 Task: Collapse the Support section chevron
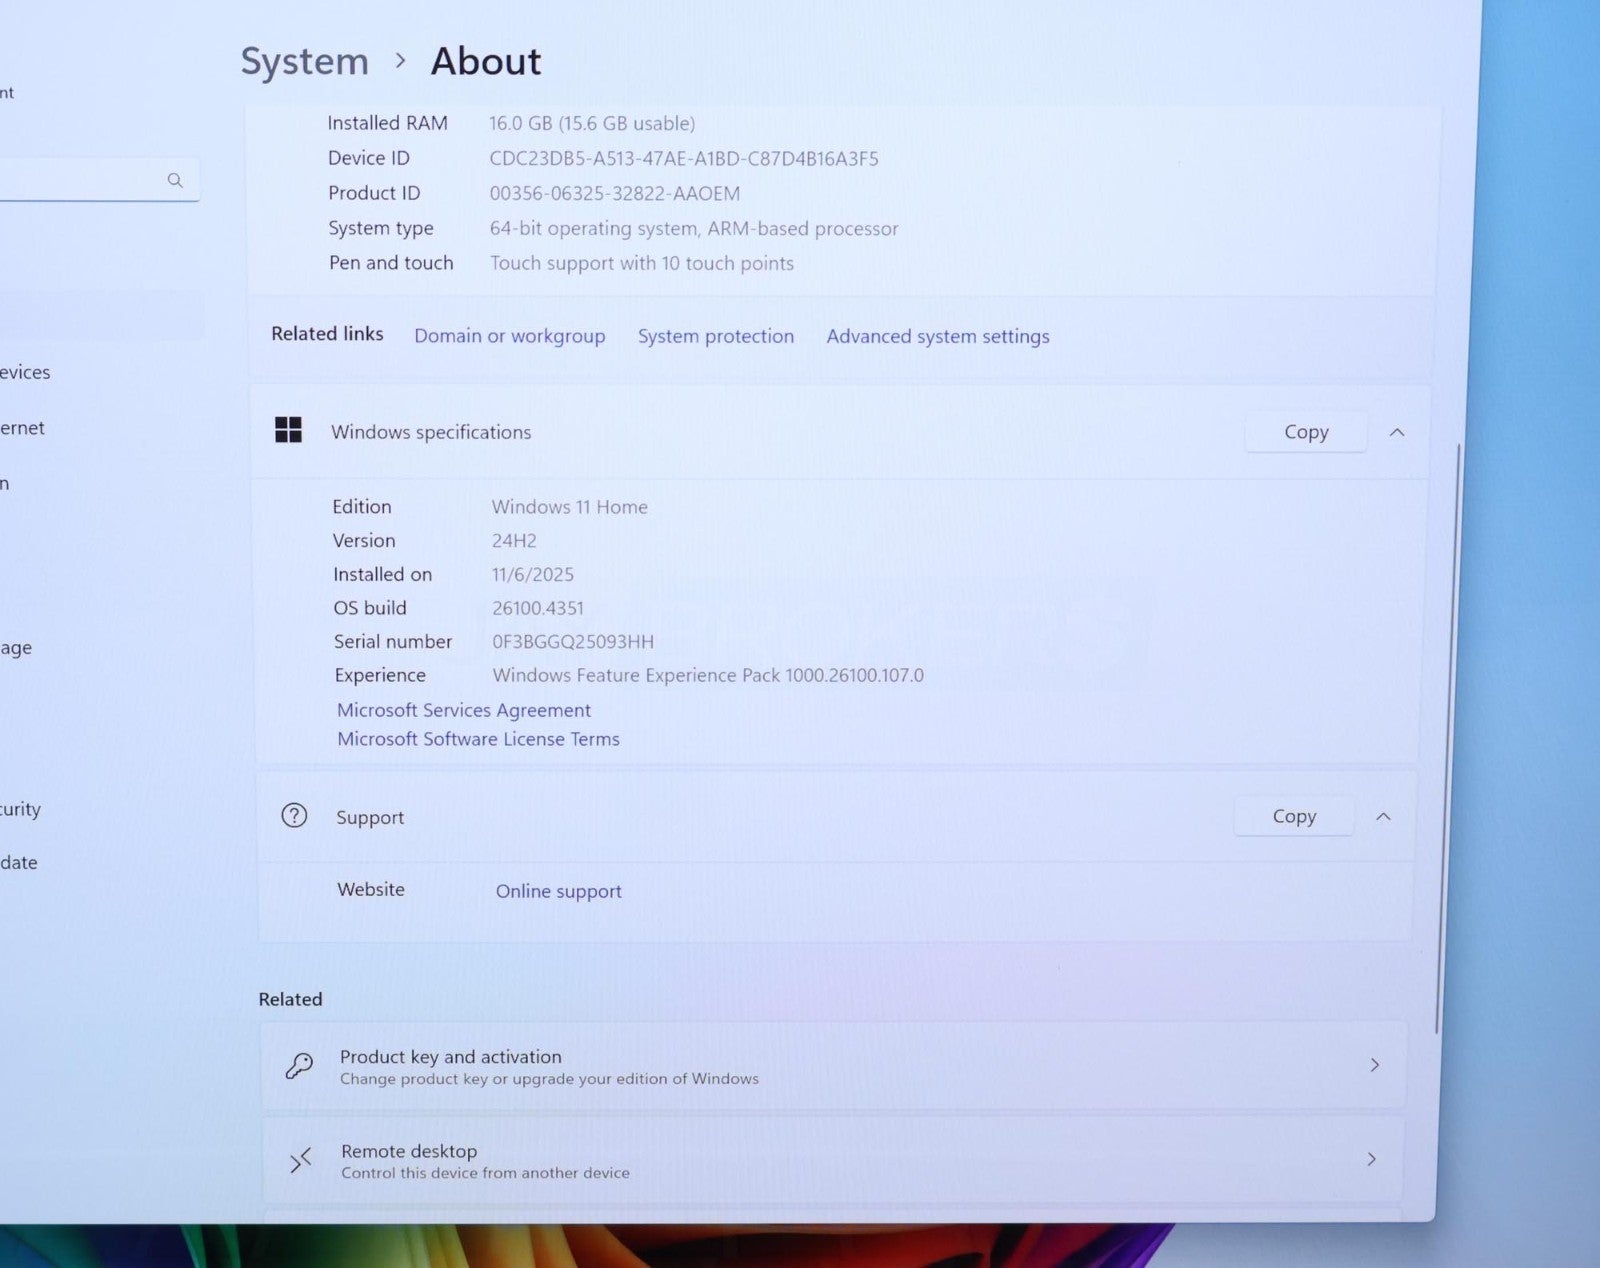[x=1383, y=817]
